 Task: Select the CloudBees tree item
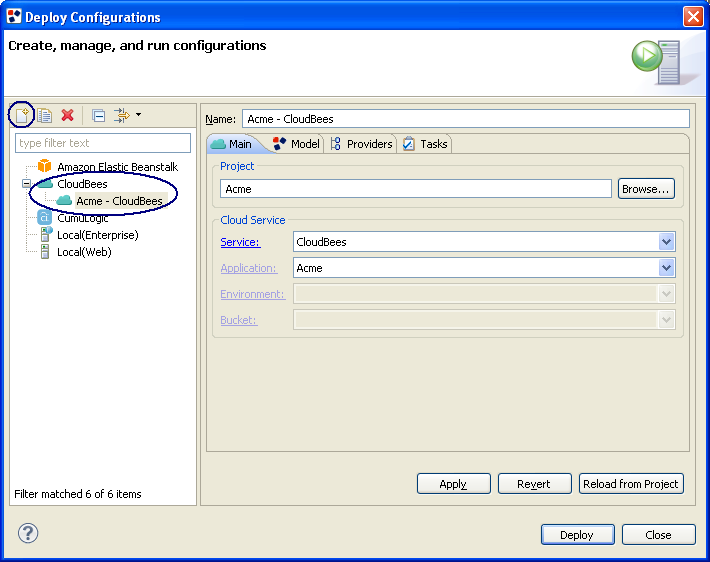click(82, 184)
